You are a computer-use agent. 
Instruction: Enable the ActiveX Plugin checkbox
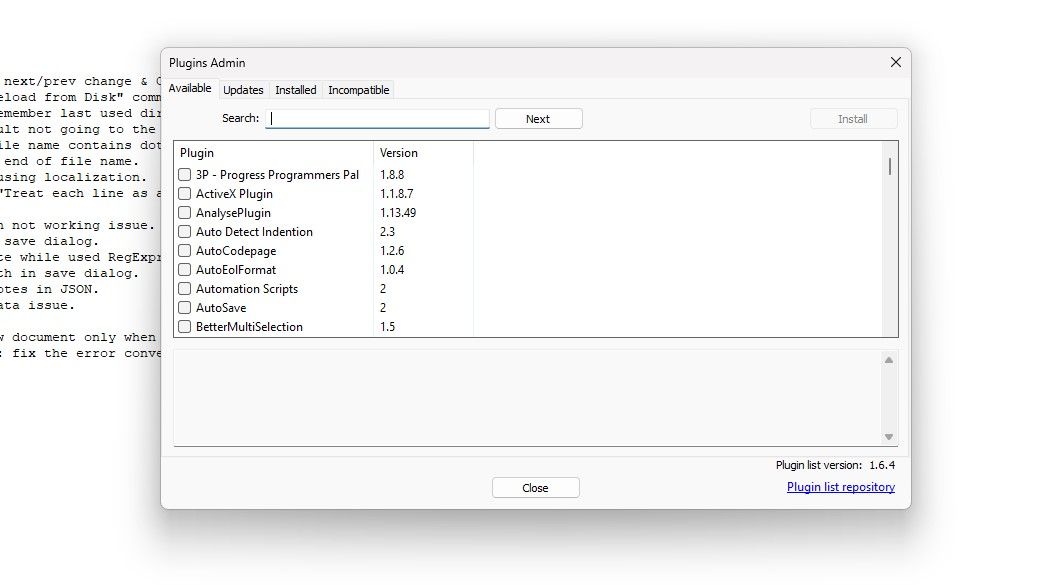[185, 193]
